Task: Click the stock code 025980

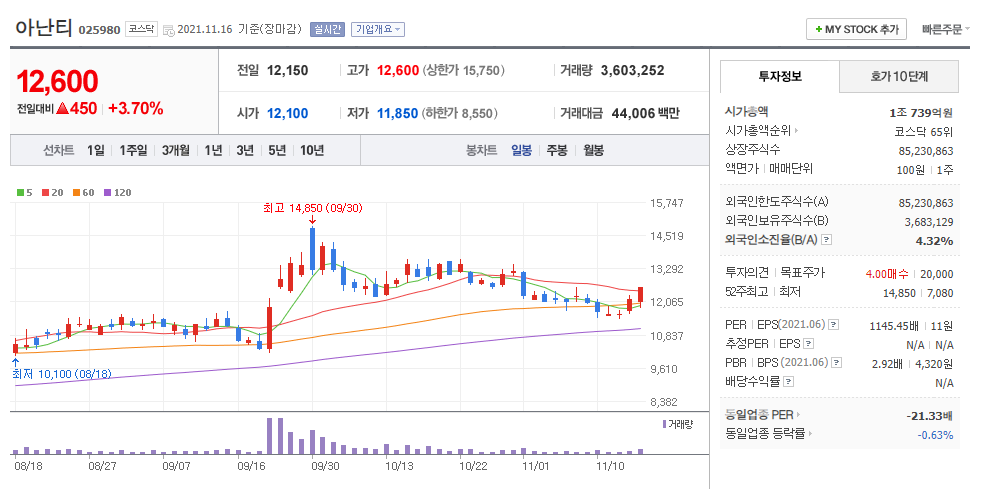Action: pyautogui.click(x=100, y=30)
